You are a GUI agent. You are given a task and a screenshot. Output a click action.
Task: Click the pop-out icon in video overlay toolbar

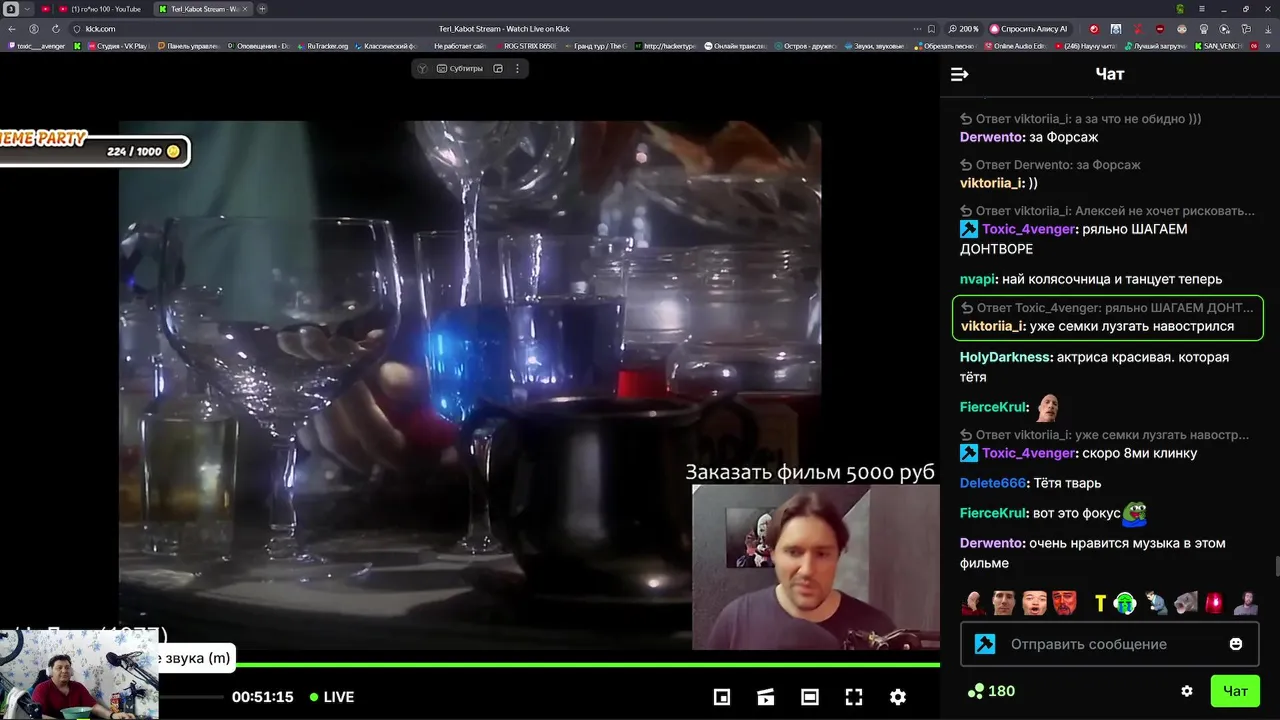(x=498, y=68)
